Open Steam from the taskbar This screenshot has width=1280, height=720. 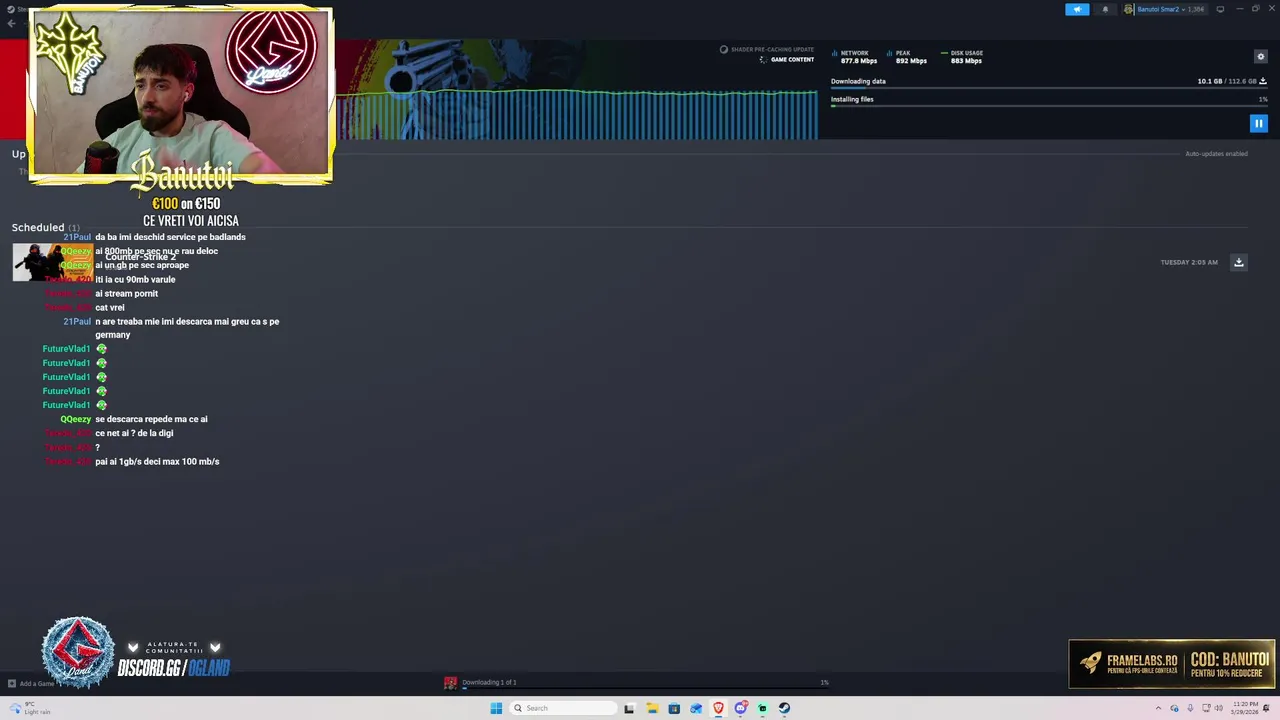click(x=784, y=708)
